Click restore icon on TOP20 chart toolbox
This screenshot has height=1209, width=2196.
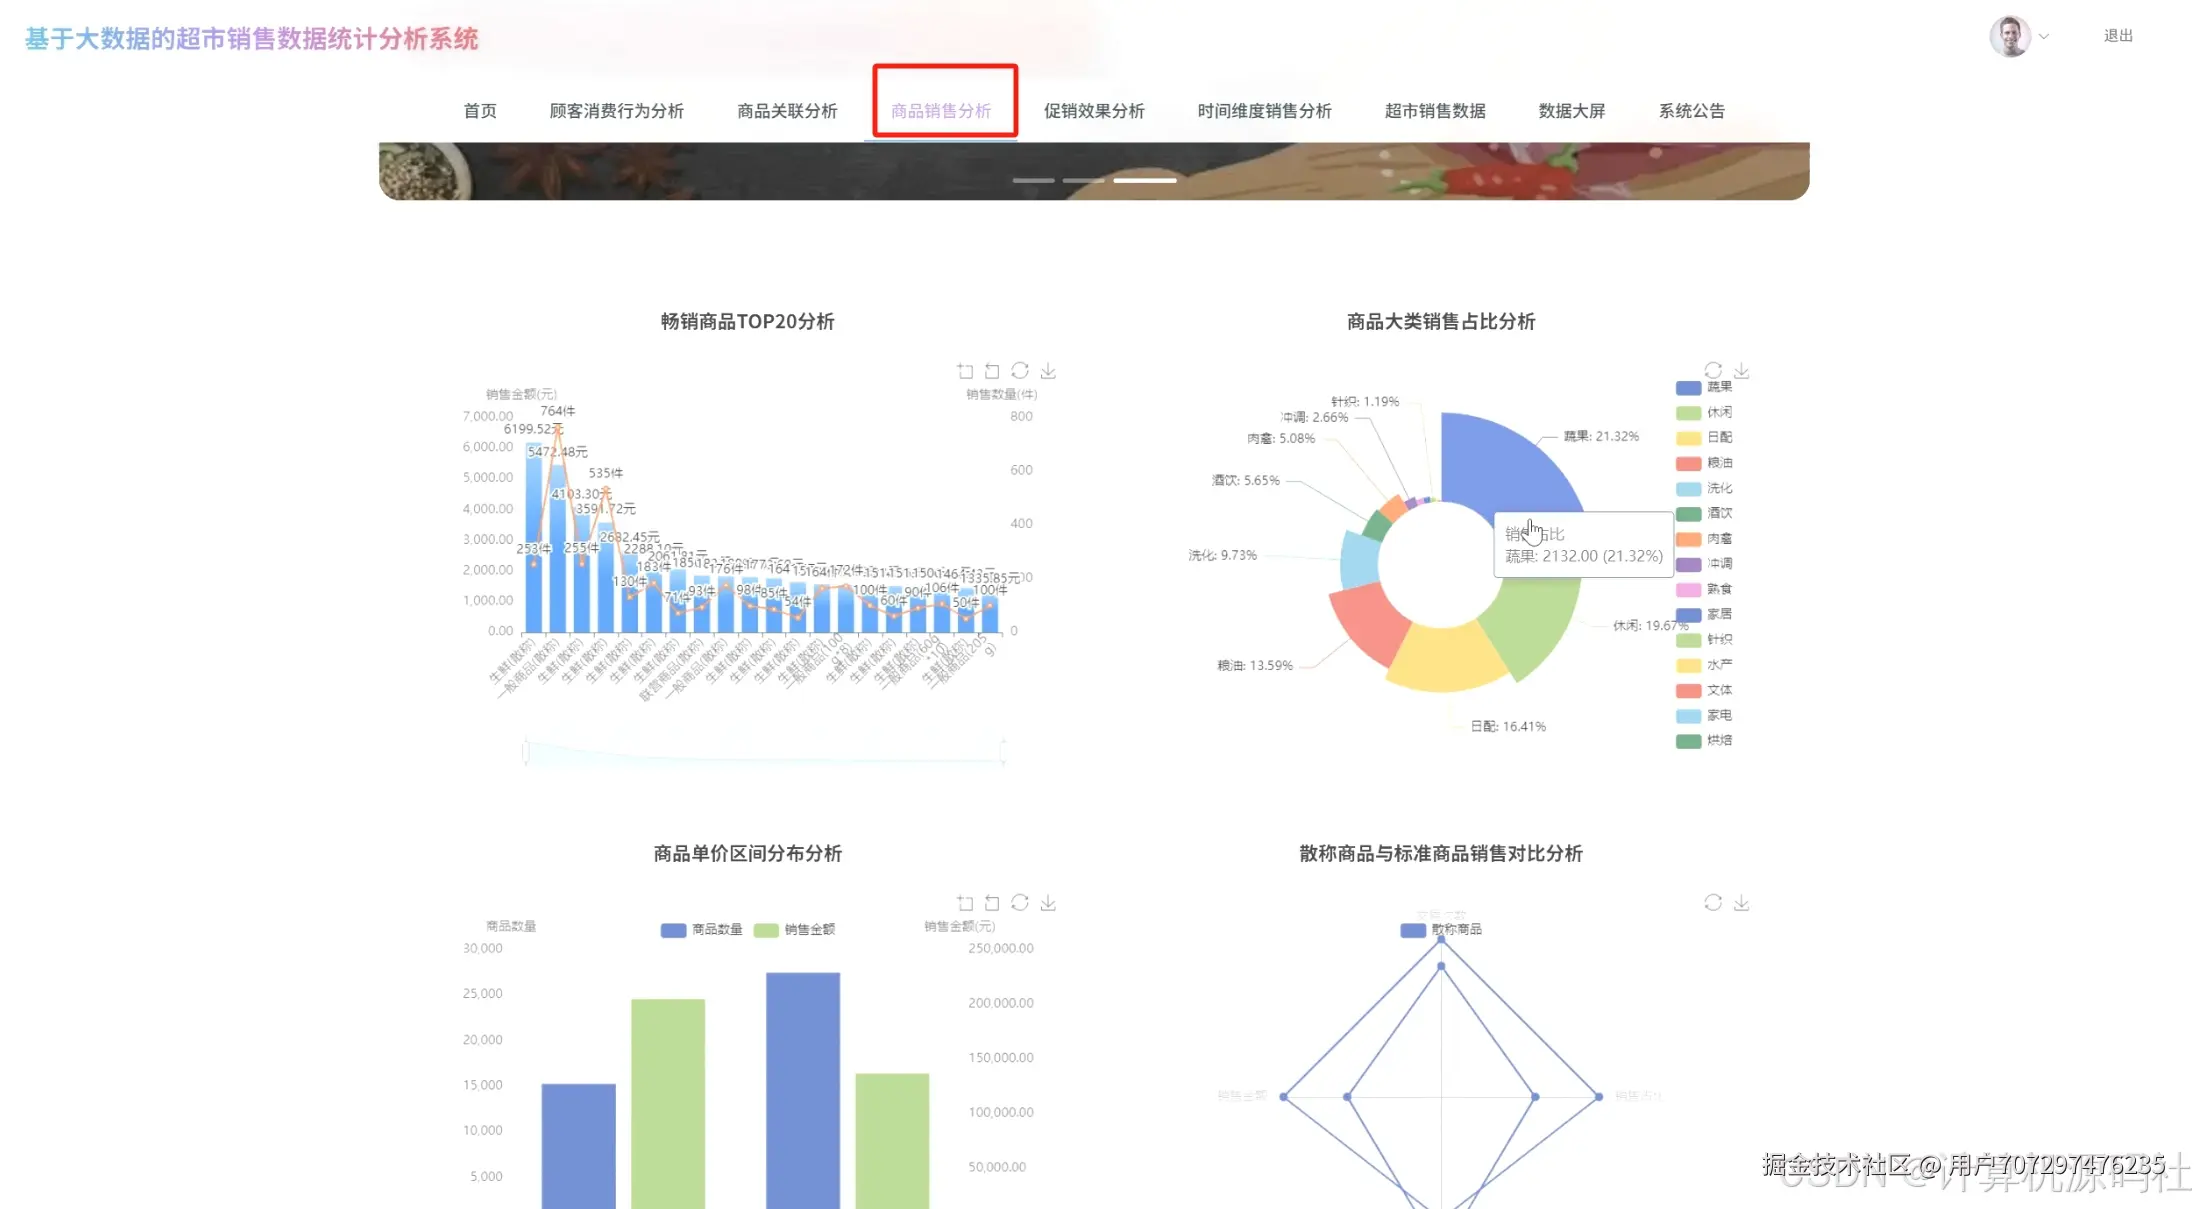coord(1020,371)
